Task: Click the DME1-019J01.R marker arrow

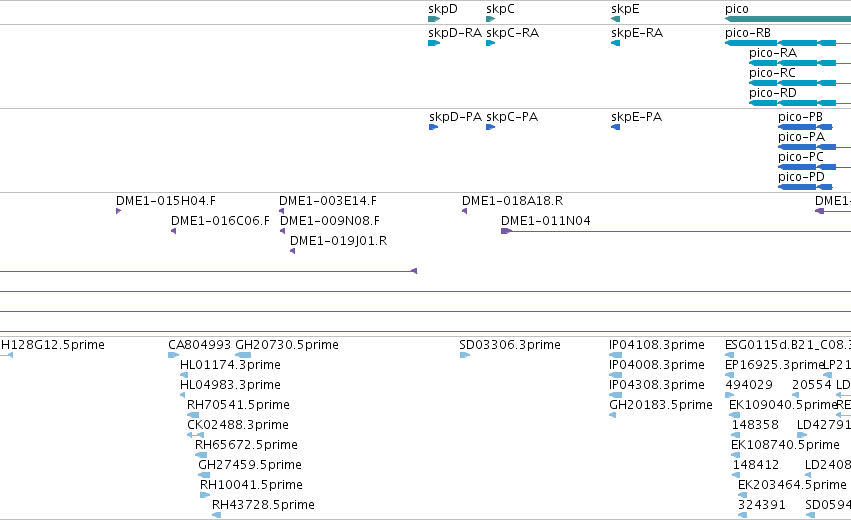Action: click(293, 251)
